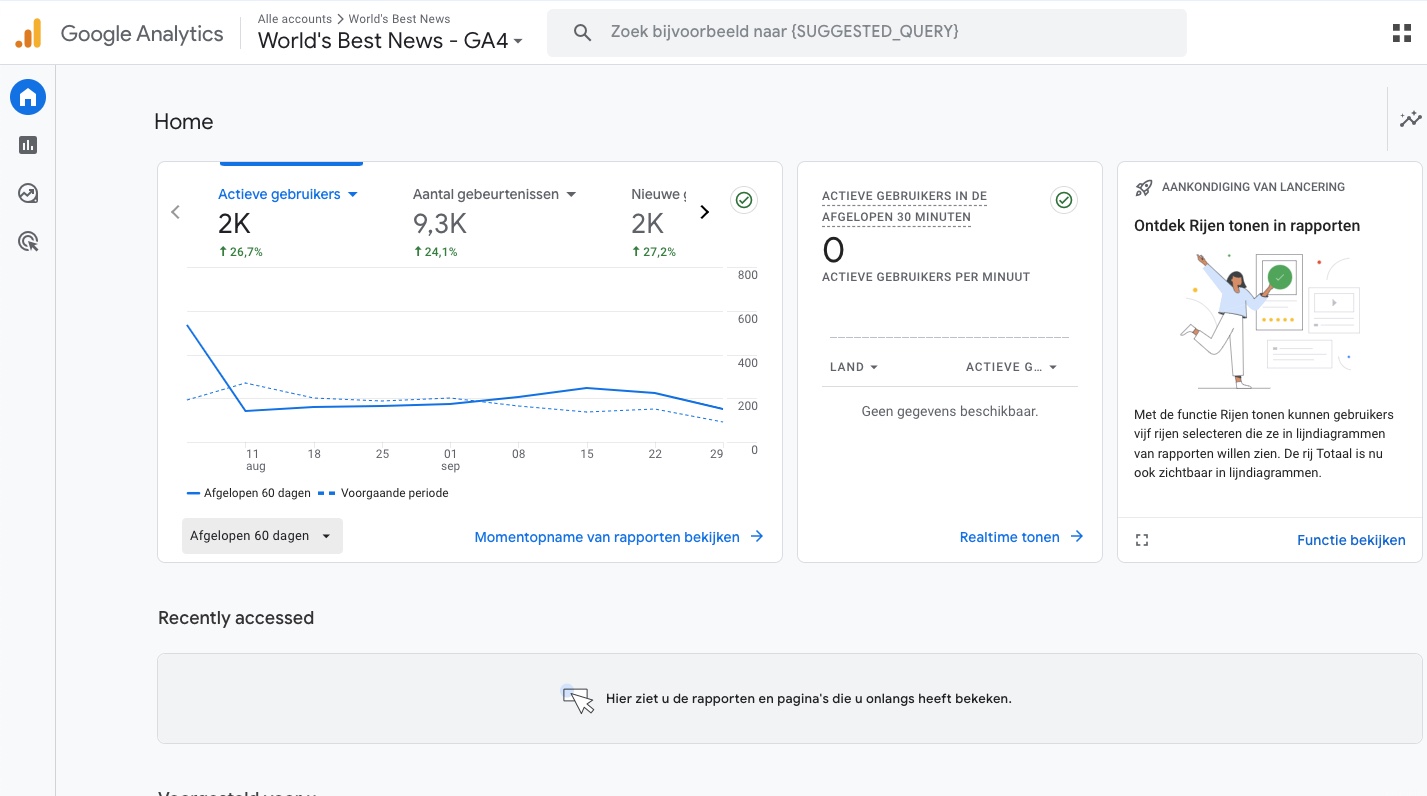Click the announcement illustration image
The image size is (1427, 796).
click(x=1269, y=320)
